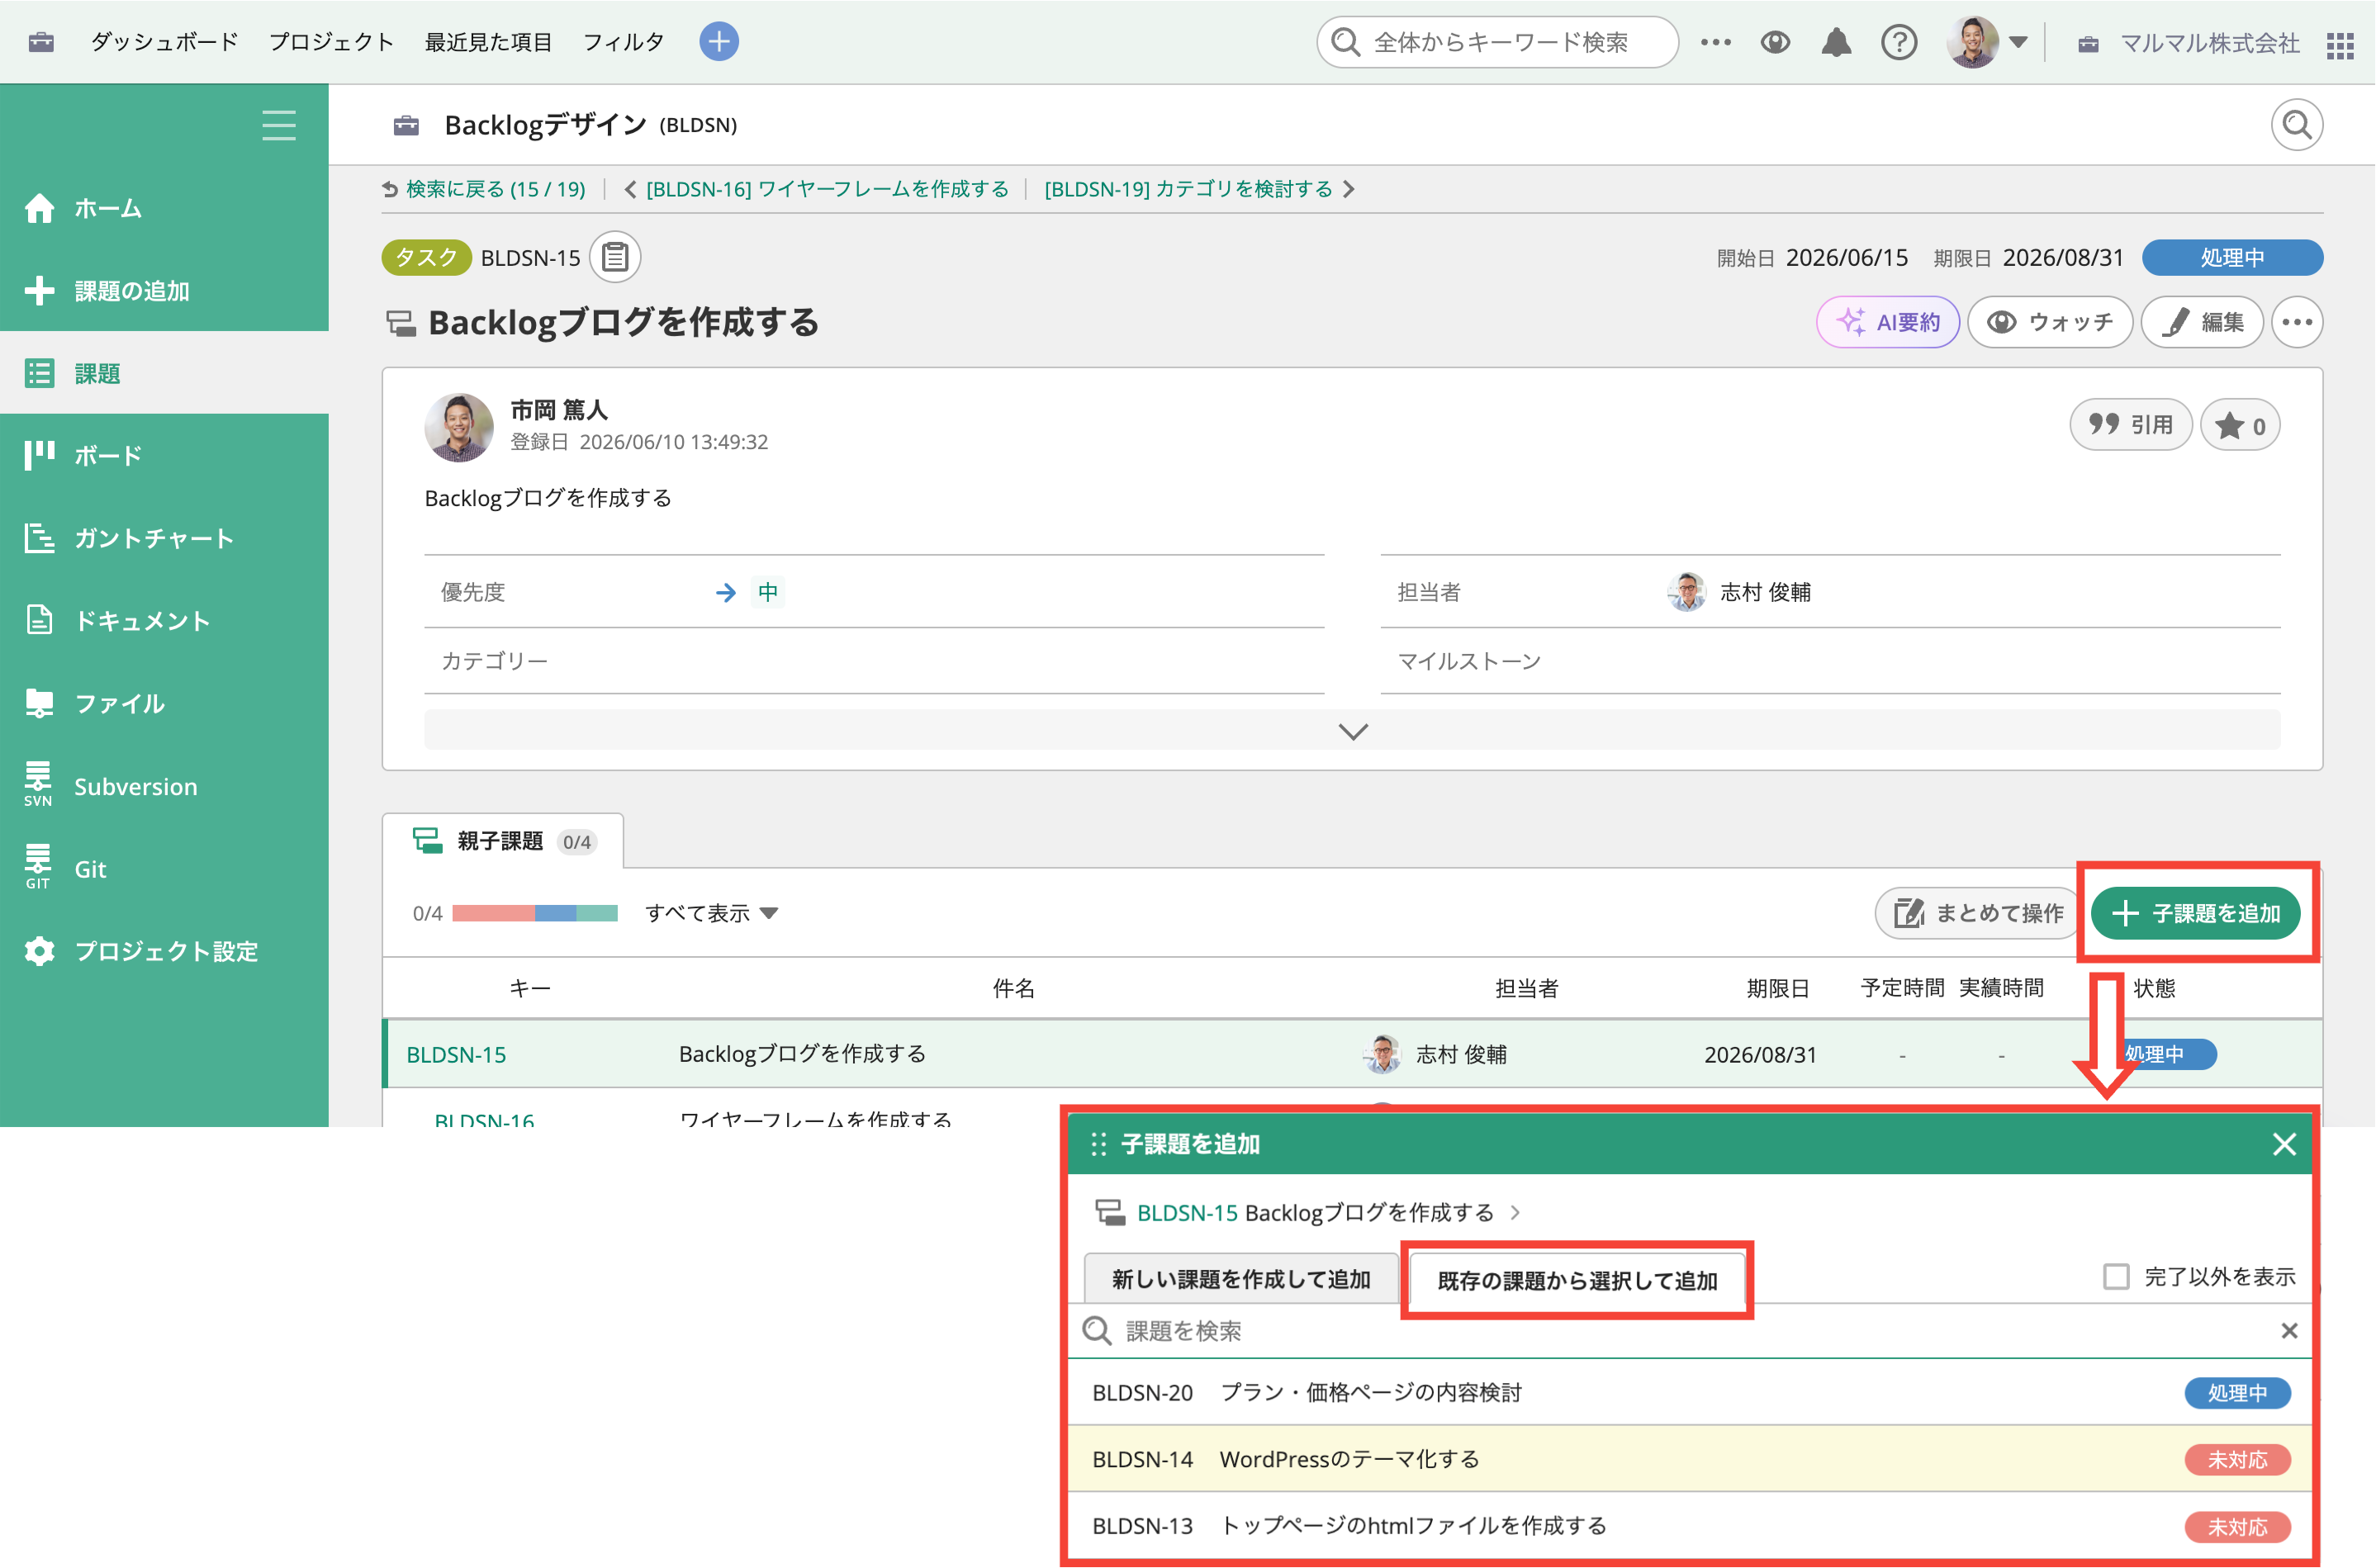This screenshot has width=2376, height=1568.
Task: Click 子課題を追加 button
Action: tap(2196, 913)
